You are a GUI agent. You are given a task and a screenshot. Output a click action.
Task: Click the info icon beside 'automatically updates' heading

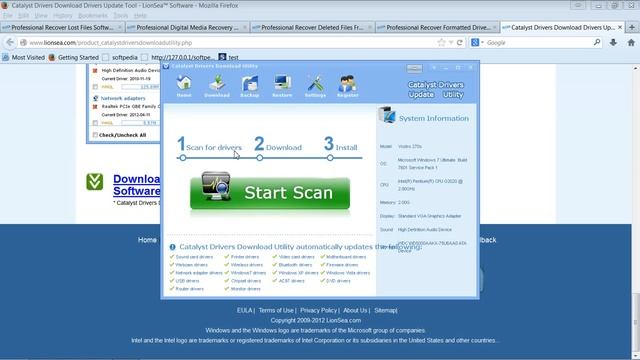(x=172, y=247)
